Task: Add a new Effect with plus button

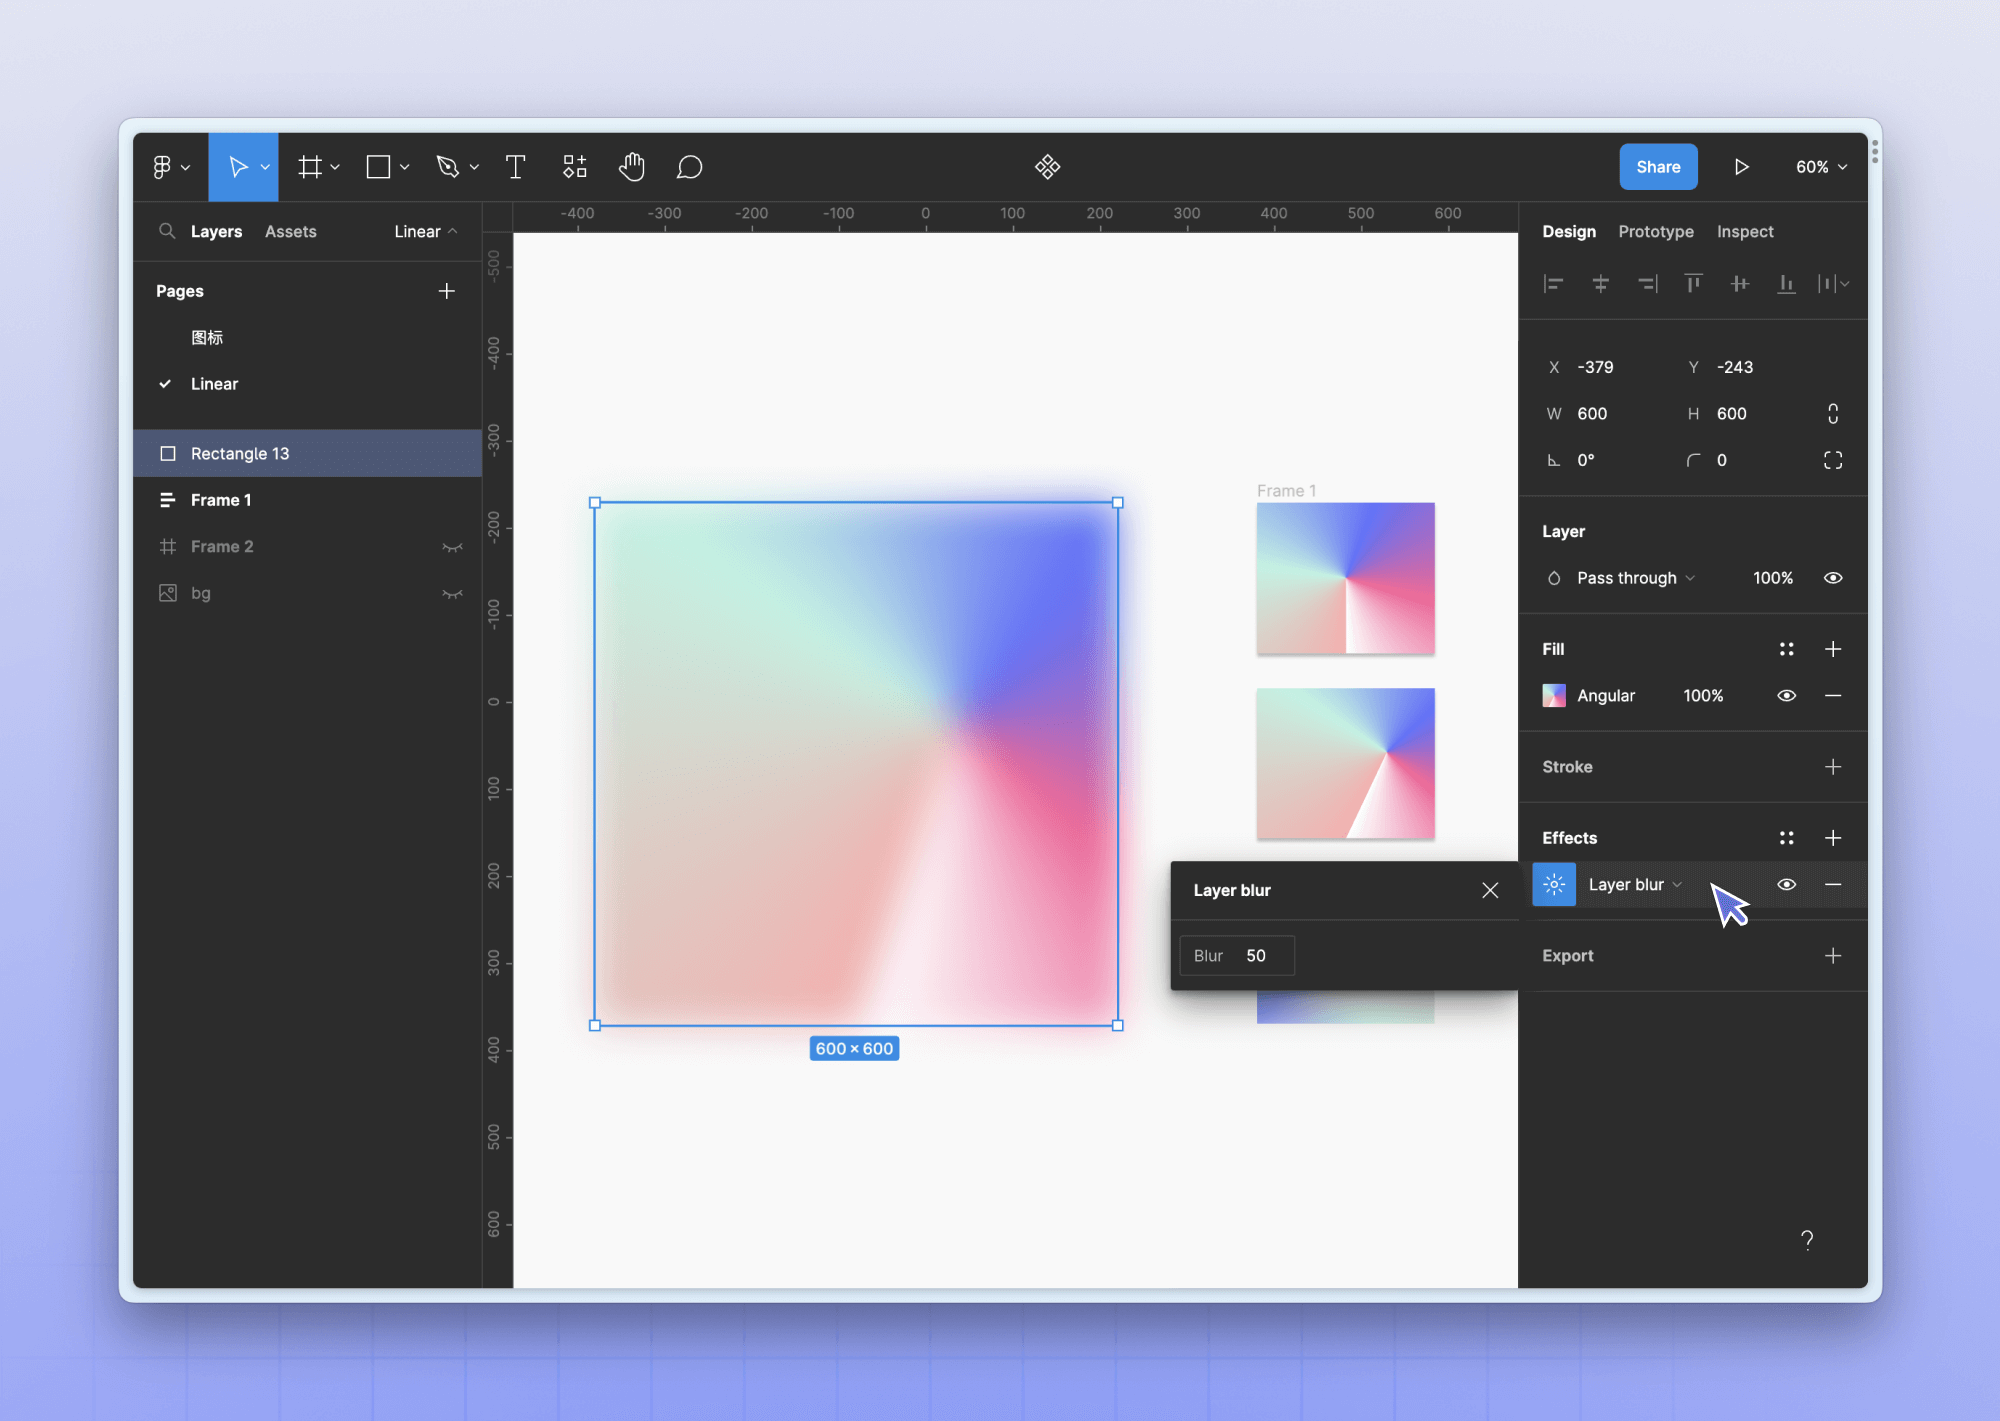Action: click(1832, 837)
